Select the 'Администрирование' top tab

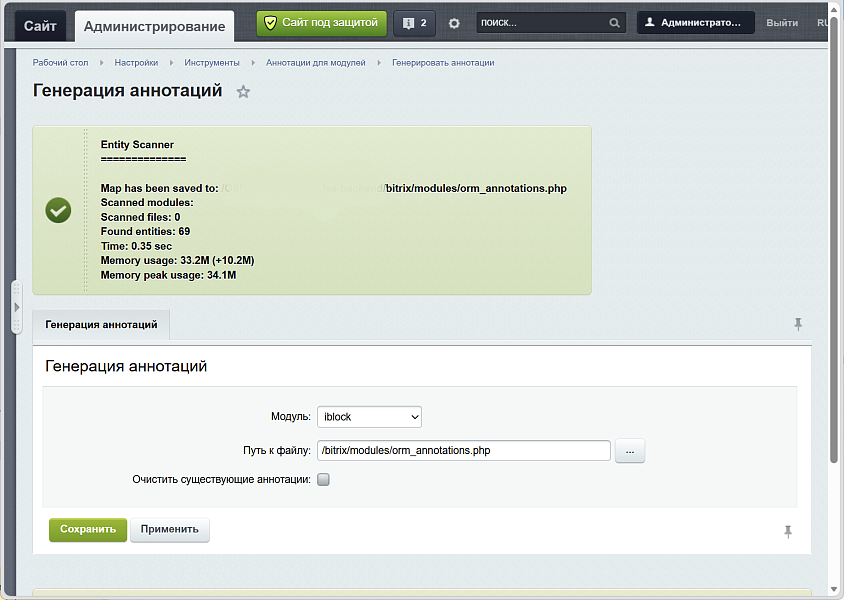(154, 25)
